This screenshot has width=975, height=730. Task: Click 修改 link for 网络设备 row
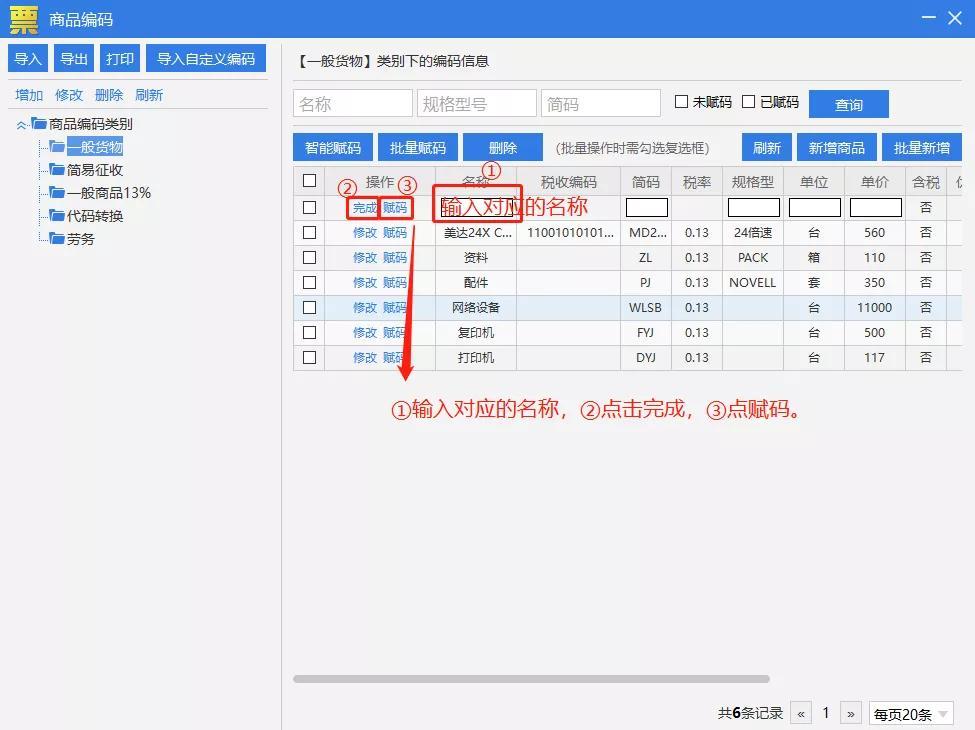point(364,307)
